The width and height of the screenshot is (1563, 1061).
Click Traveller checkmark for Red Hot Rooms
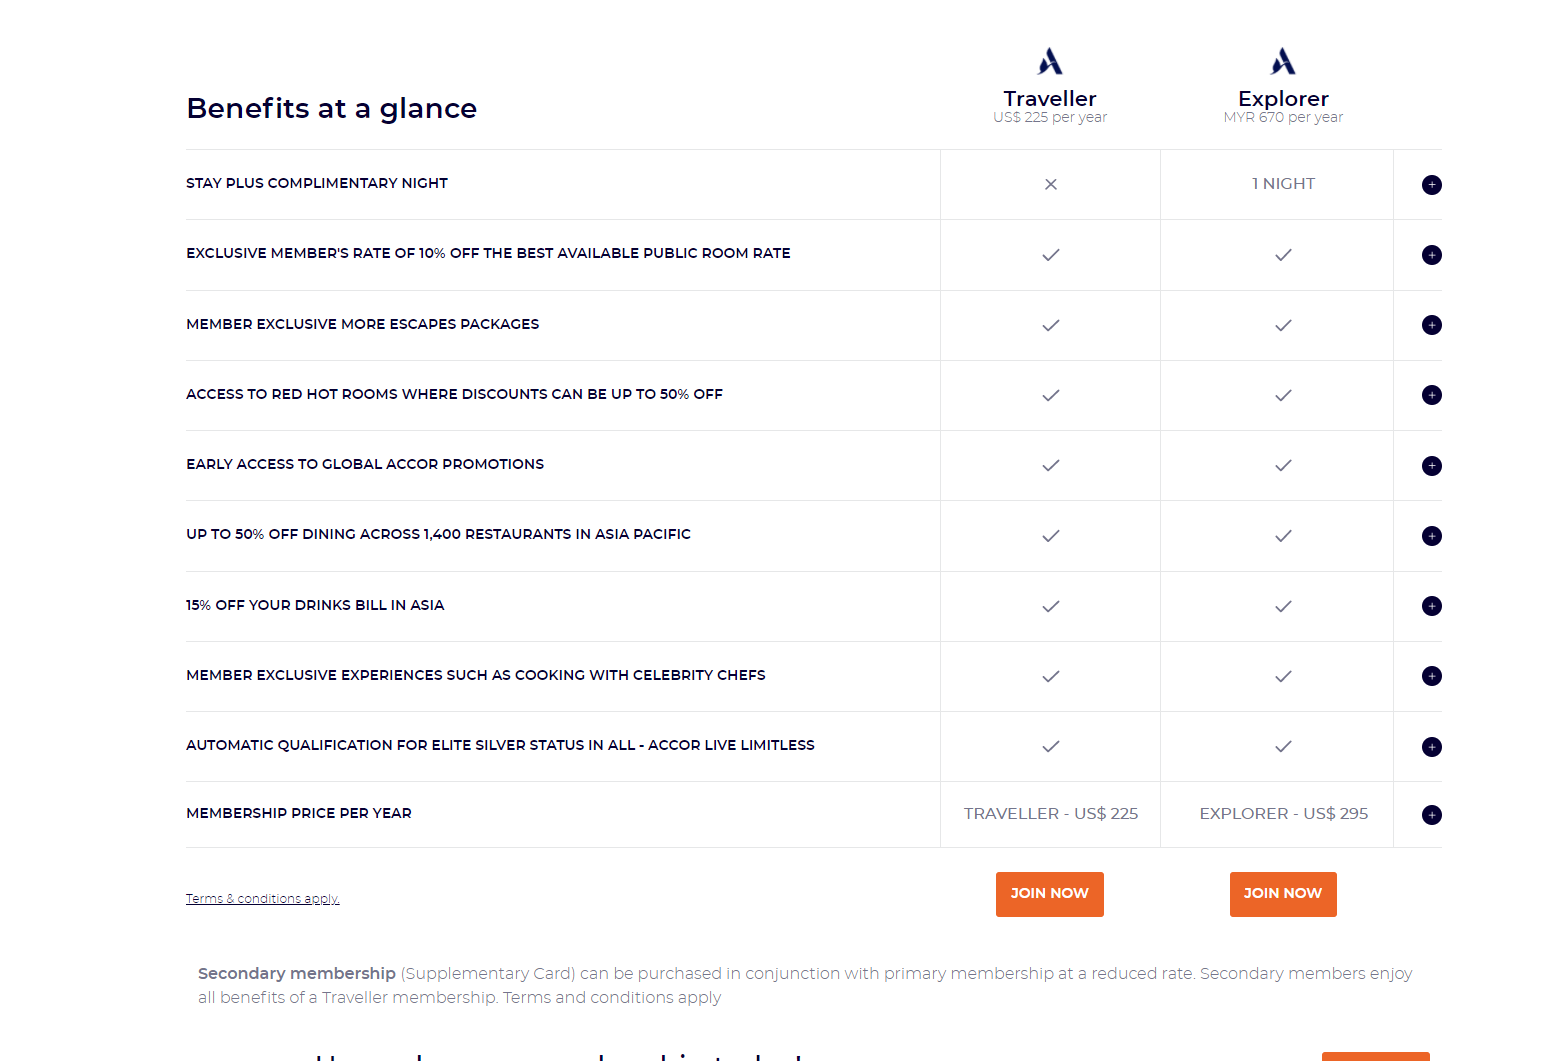pyautogui.click(x=1051, y=395)
